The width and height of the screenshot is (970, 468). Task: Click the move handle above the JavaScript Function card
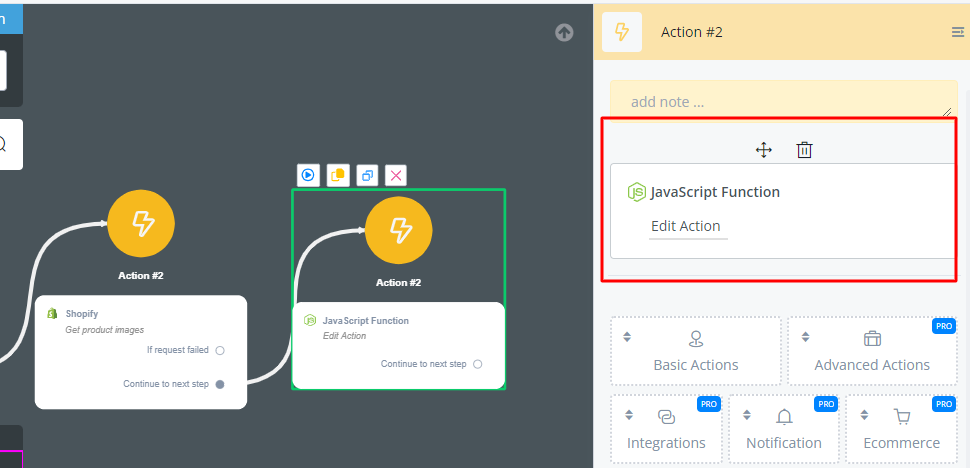pyautogui.click(x=763, y=150)
